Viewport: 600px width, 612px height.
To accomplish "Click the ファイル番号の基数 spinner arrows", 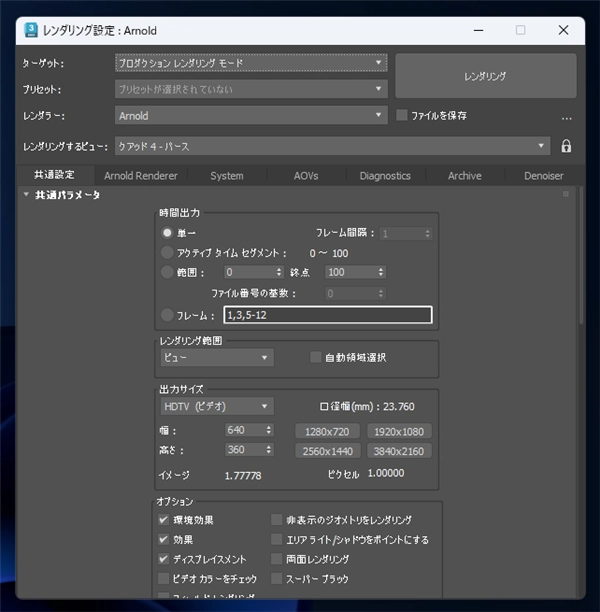I will pyautogui.click(x=381, y=293).
